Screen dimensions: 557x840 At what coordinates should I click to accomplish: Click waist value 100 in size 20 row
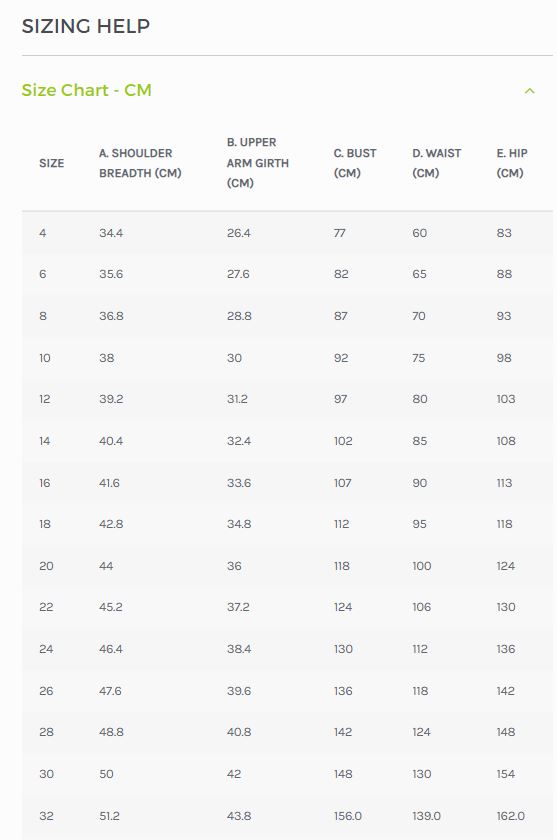[422, 566]
